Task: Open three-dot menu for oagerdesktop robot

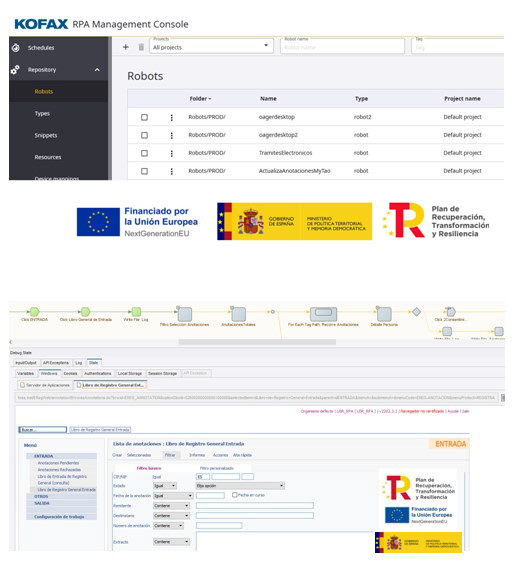Action: coord(172,117)
